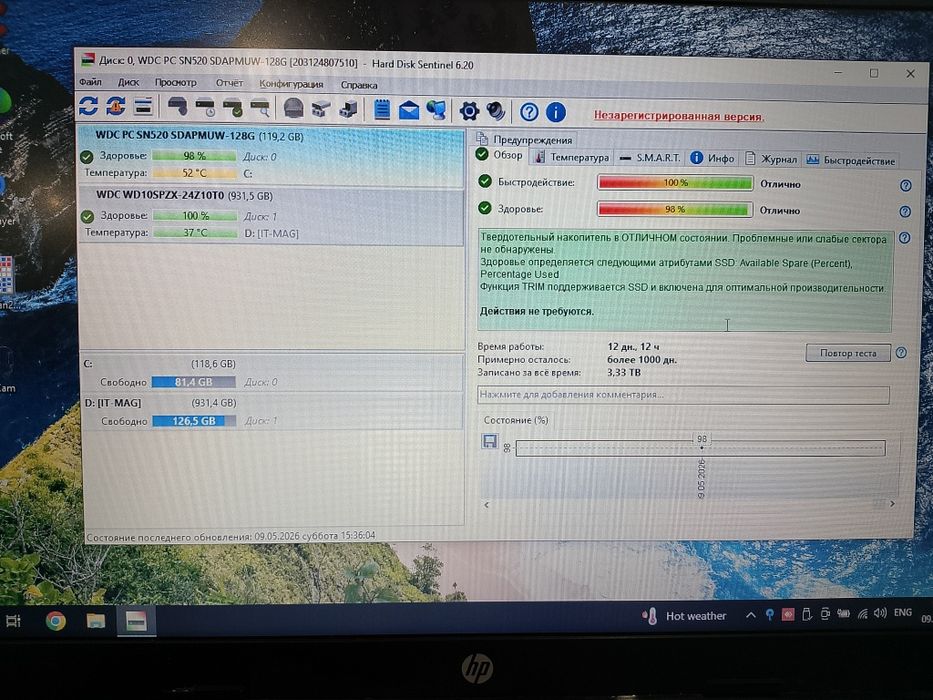Image resolution: width=933 pixels, height=700 pixels.
Task: Click the Действия не требуются text
Action: click(x=537, y=311)
